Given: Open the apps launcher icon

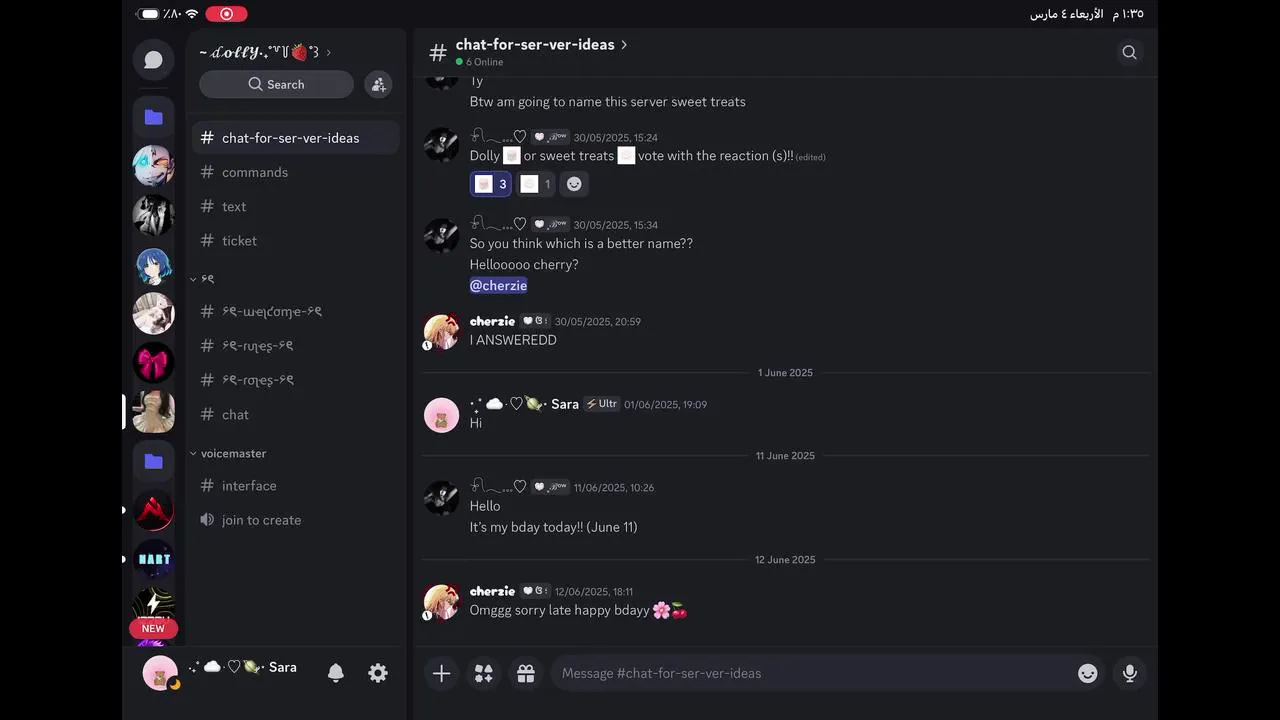Looking at the screenshot, I should [x=484, y=673].
